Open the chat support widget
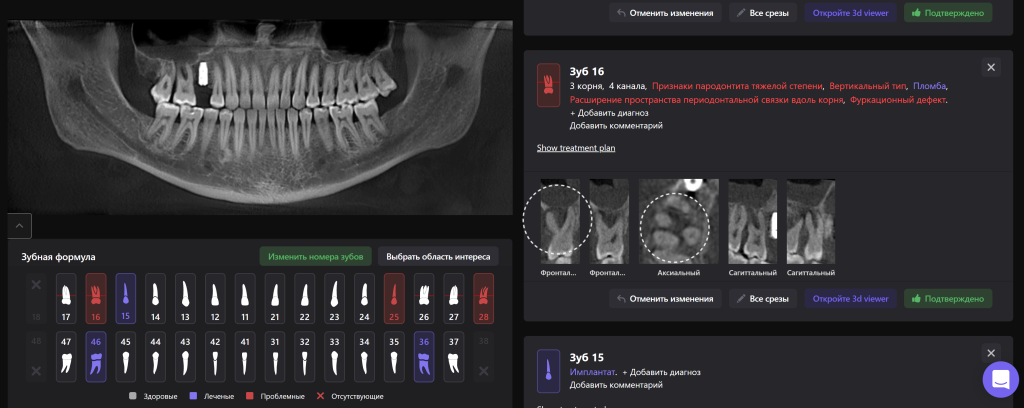Screen dimensions: 1024x408 tap(1000, 380)
